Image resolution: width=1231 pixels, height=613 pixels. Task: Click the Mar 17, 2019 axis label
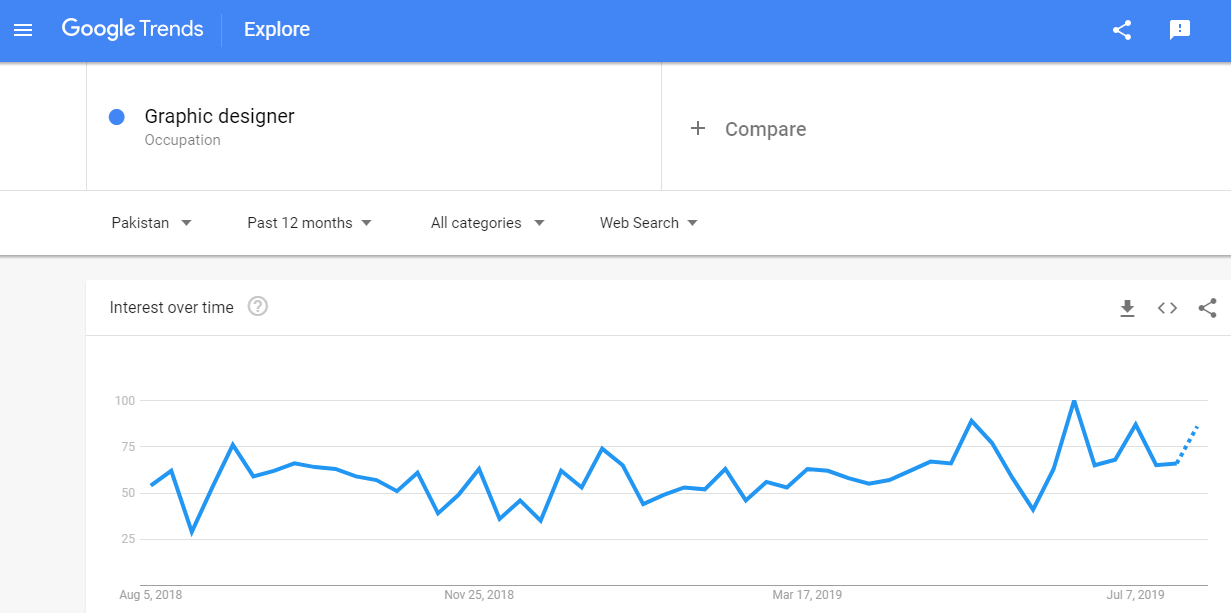(x=807, y=595)
